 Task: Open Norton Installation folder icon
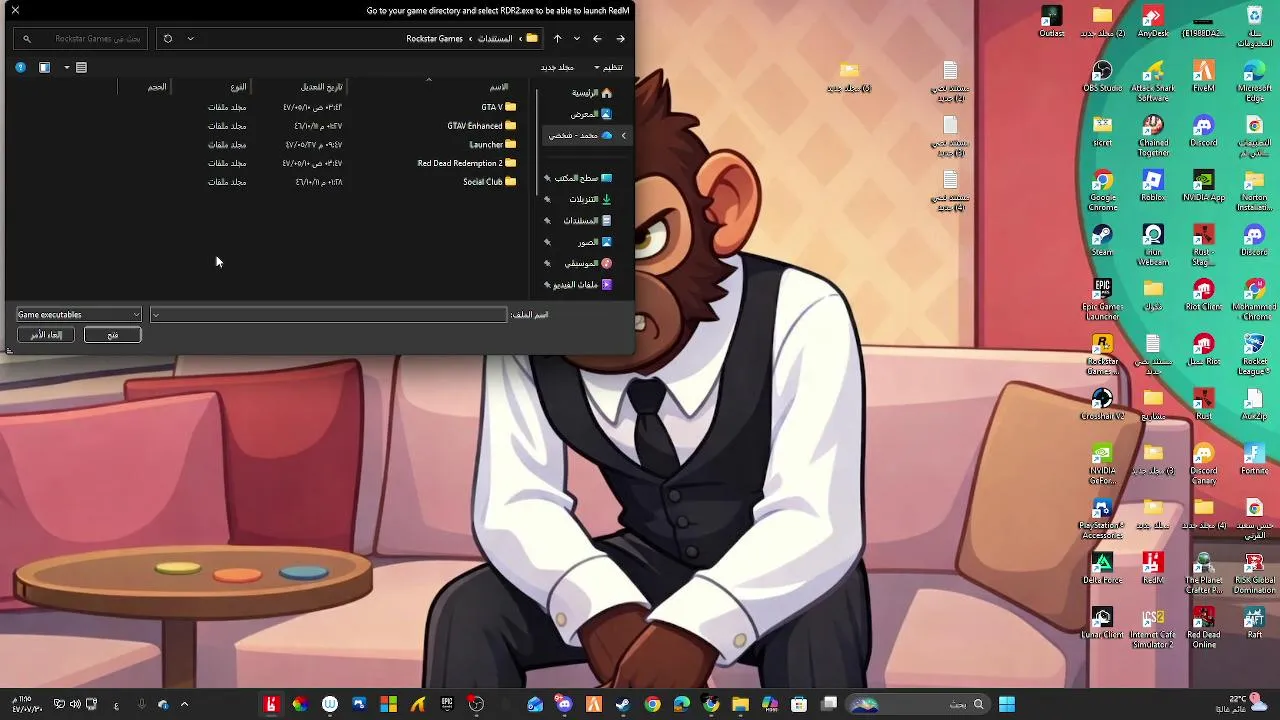[1254, 191]
